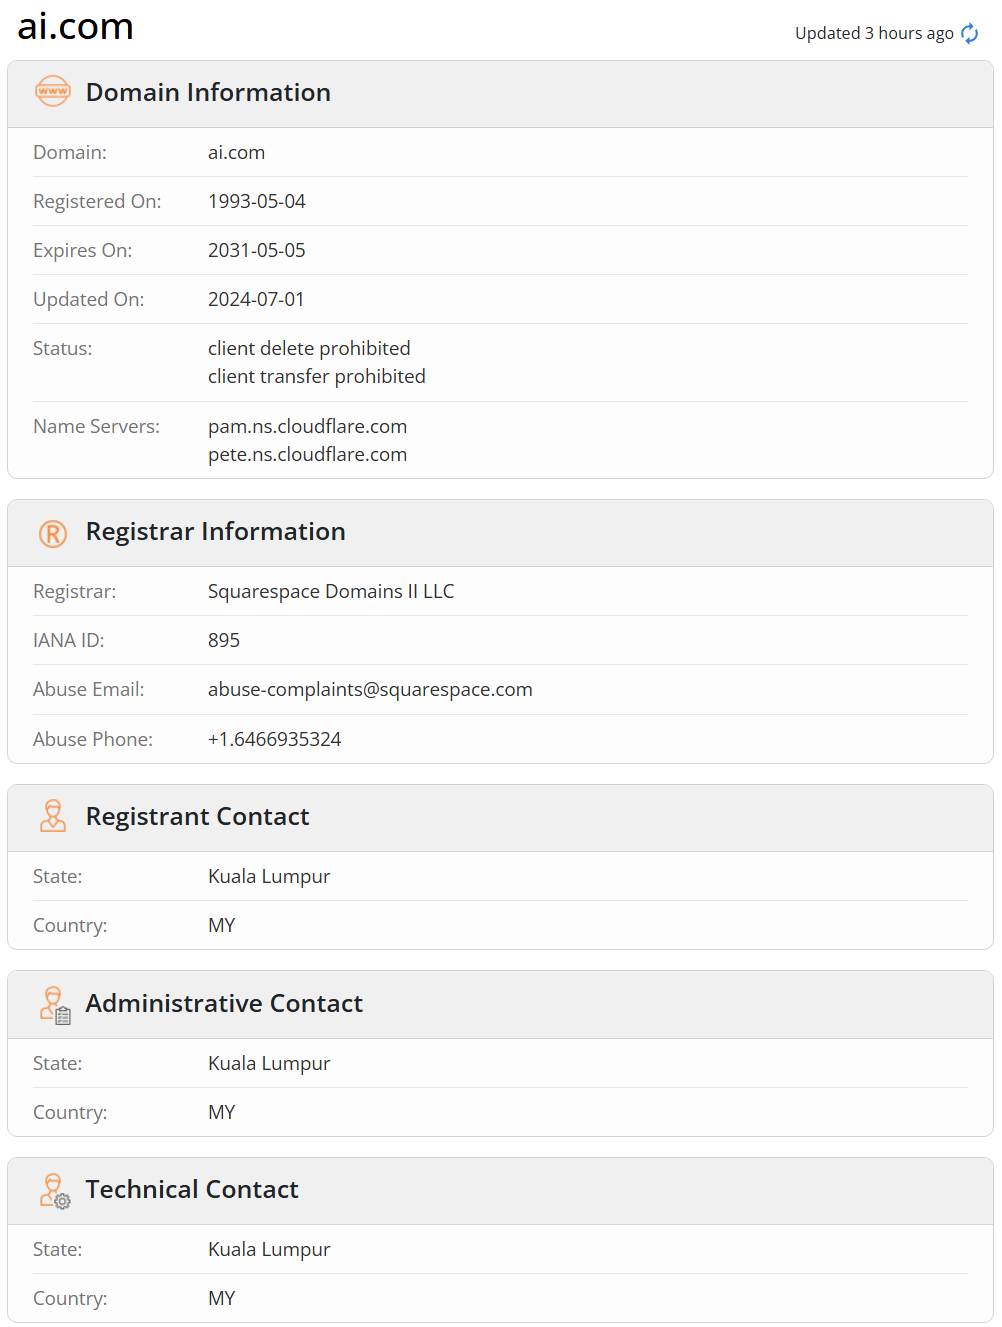Click the Squarespace Domains II LLC registrar name
Image resolution: width=1002 pixels, height=1327 pixels.
[330, 592]
